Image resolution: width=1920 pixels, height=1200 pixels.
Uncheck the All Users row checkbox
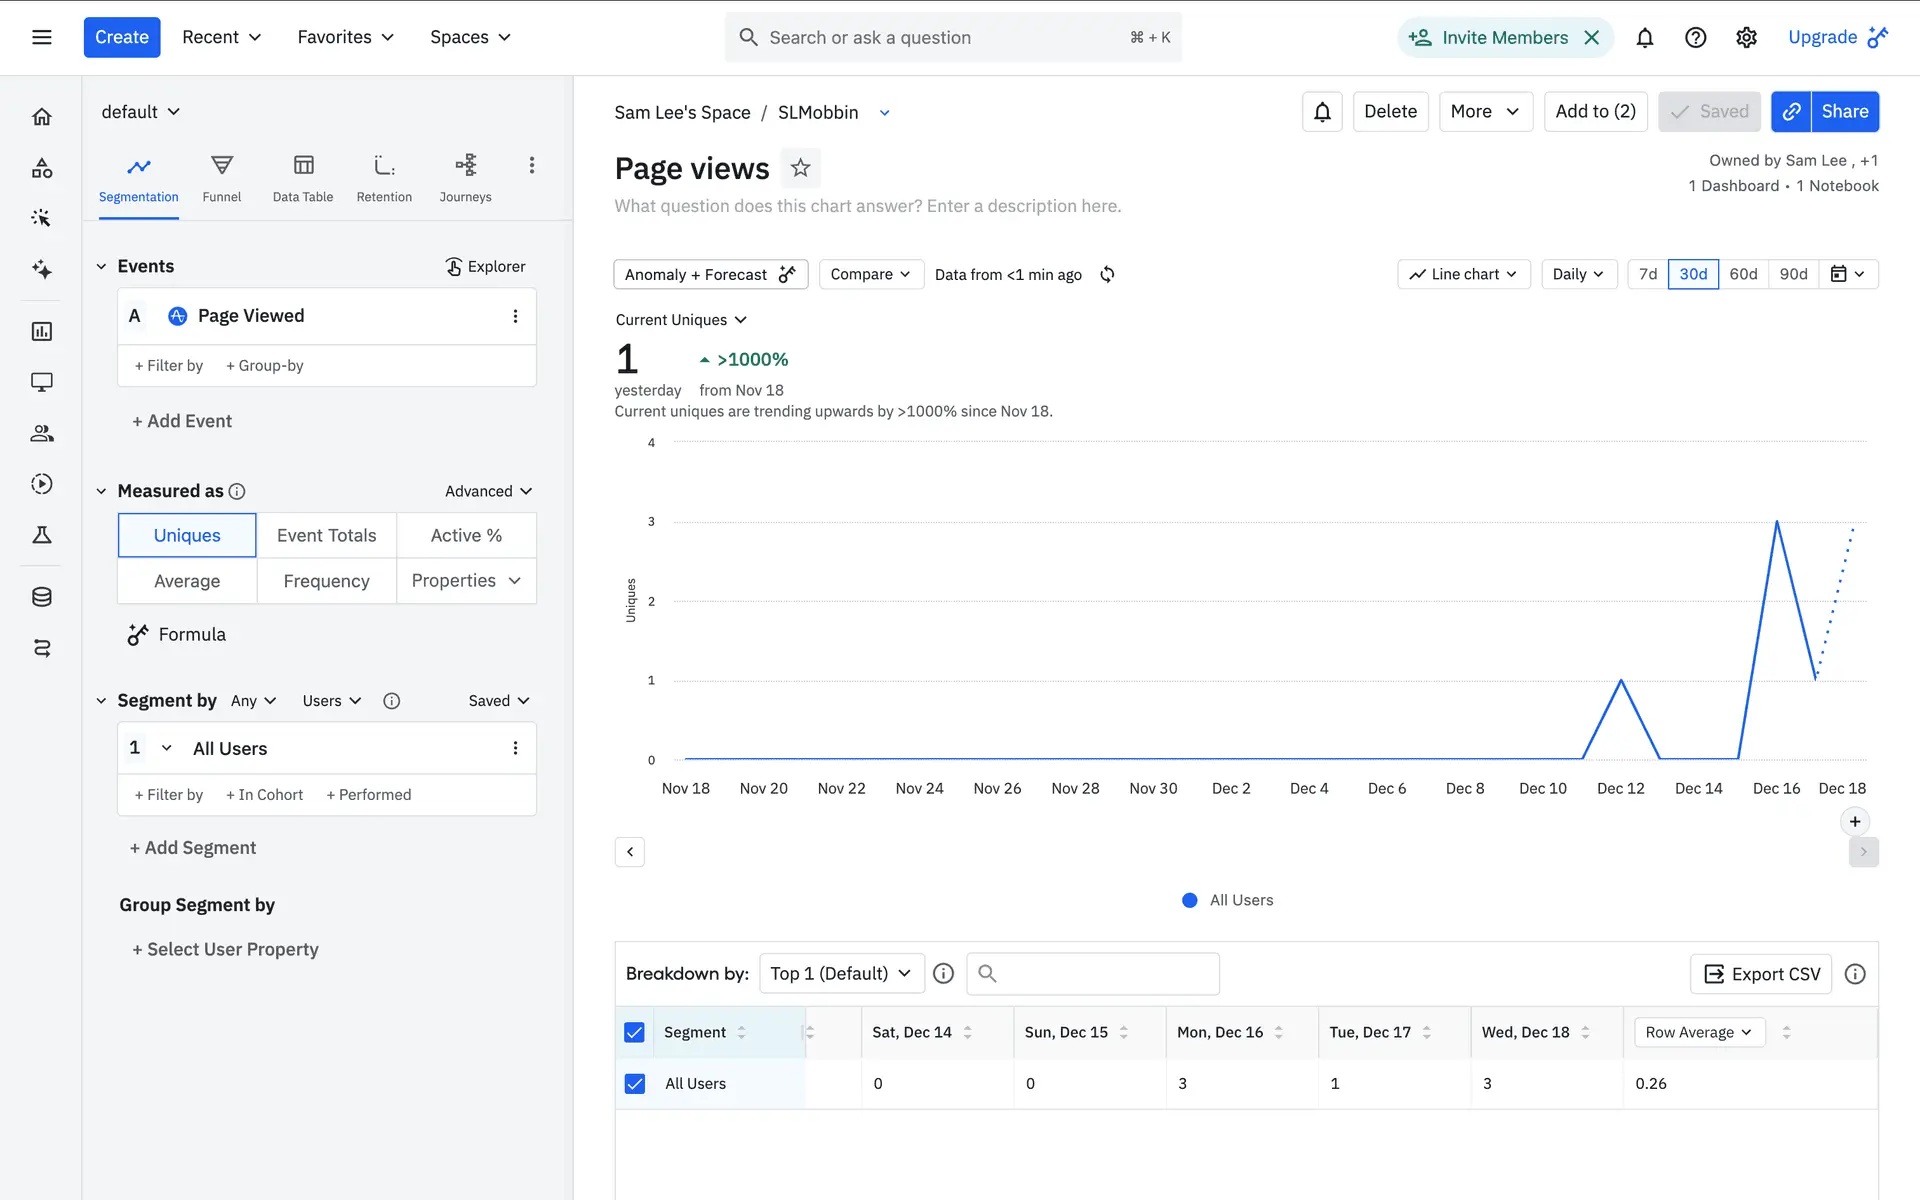pyautogui.click(x=634, y=1083)
